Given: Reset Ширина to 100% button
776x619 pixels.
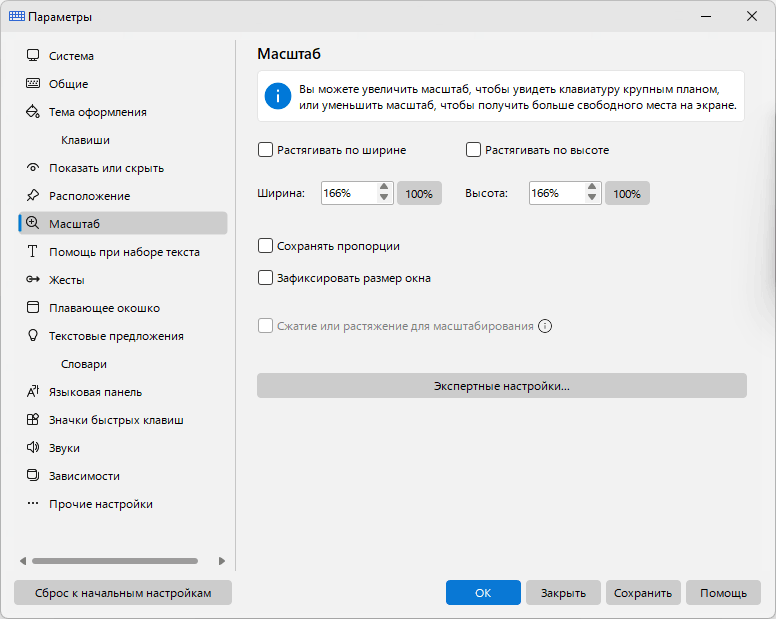Looking at the screenshot, I should (419, 193).
